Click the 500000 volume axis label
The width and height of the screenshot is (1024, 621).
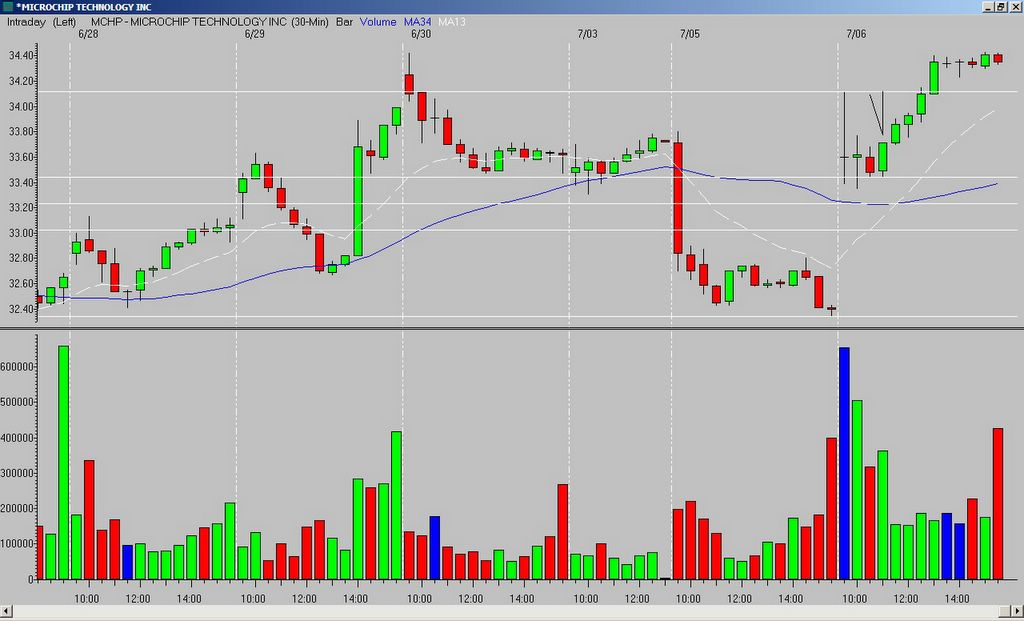click(x=18, y=402)
